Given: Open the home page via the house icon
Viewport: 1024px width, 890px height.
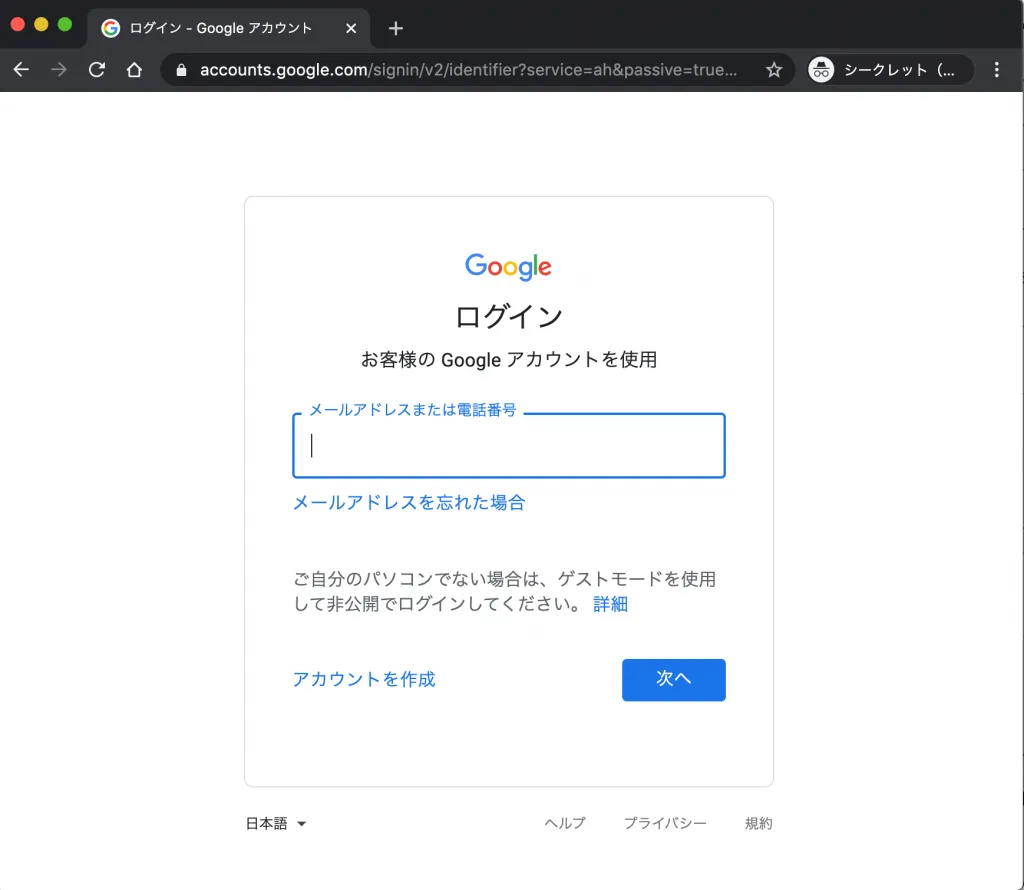Looking at the screenshot, I should pos(135,69).
